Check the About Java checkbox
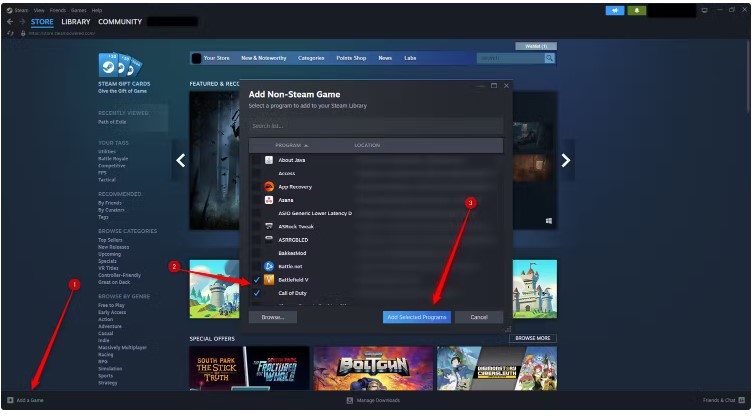This screenshot has height=416, width=755. click(257, 160)
